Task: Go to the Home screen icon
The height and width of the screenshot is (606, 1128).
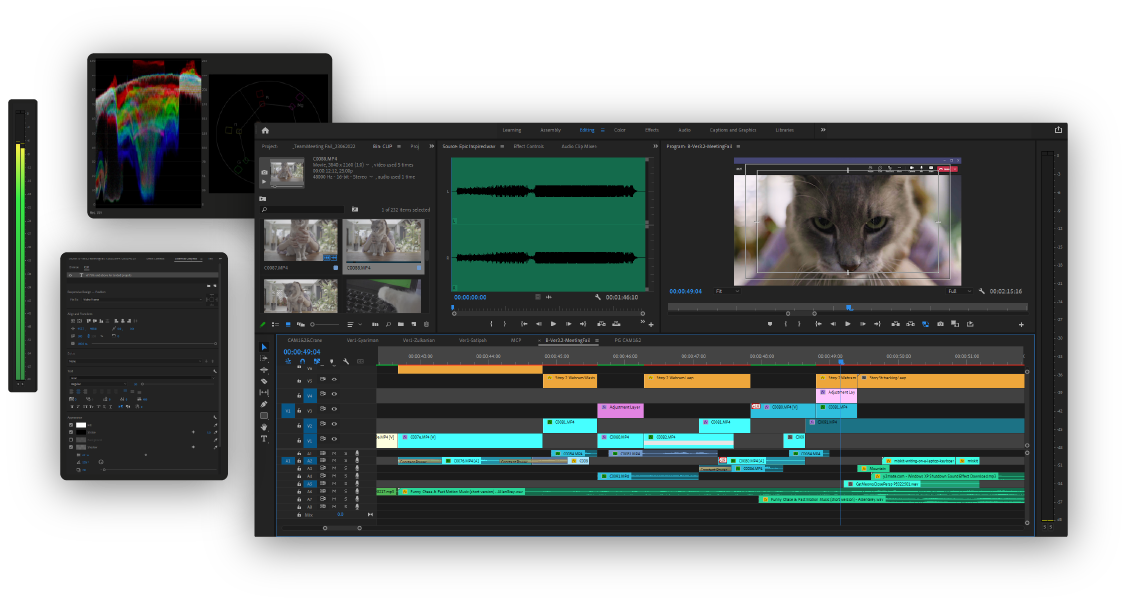Action: tap(265, 130)
